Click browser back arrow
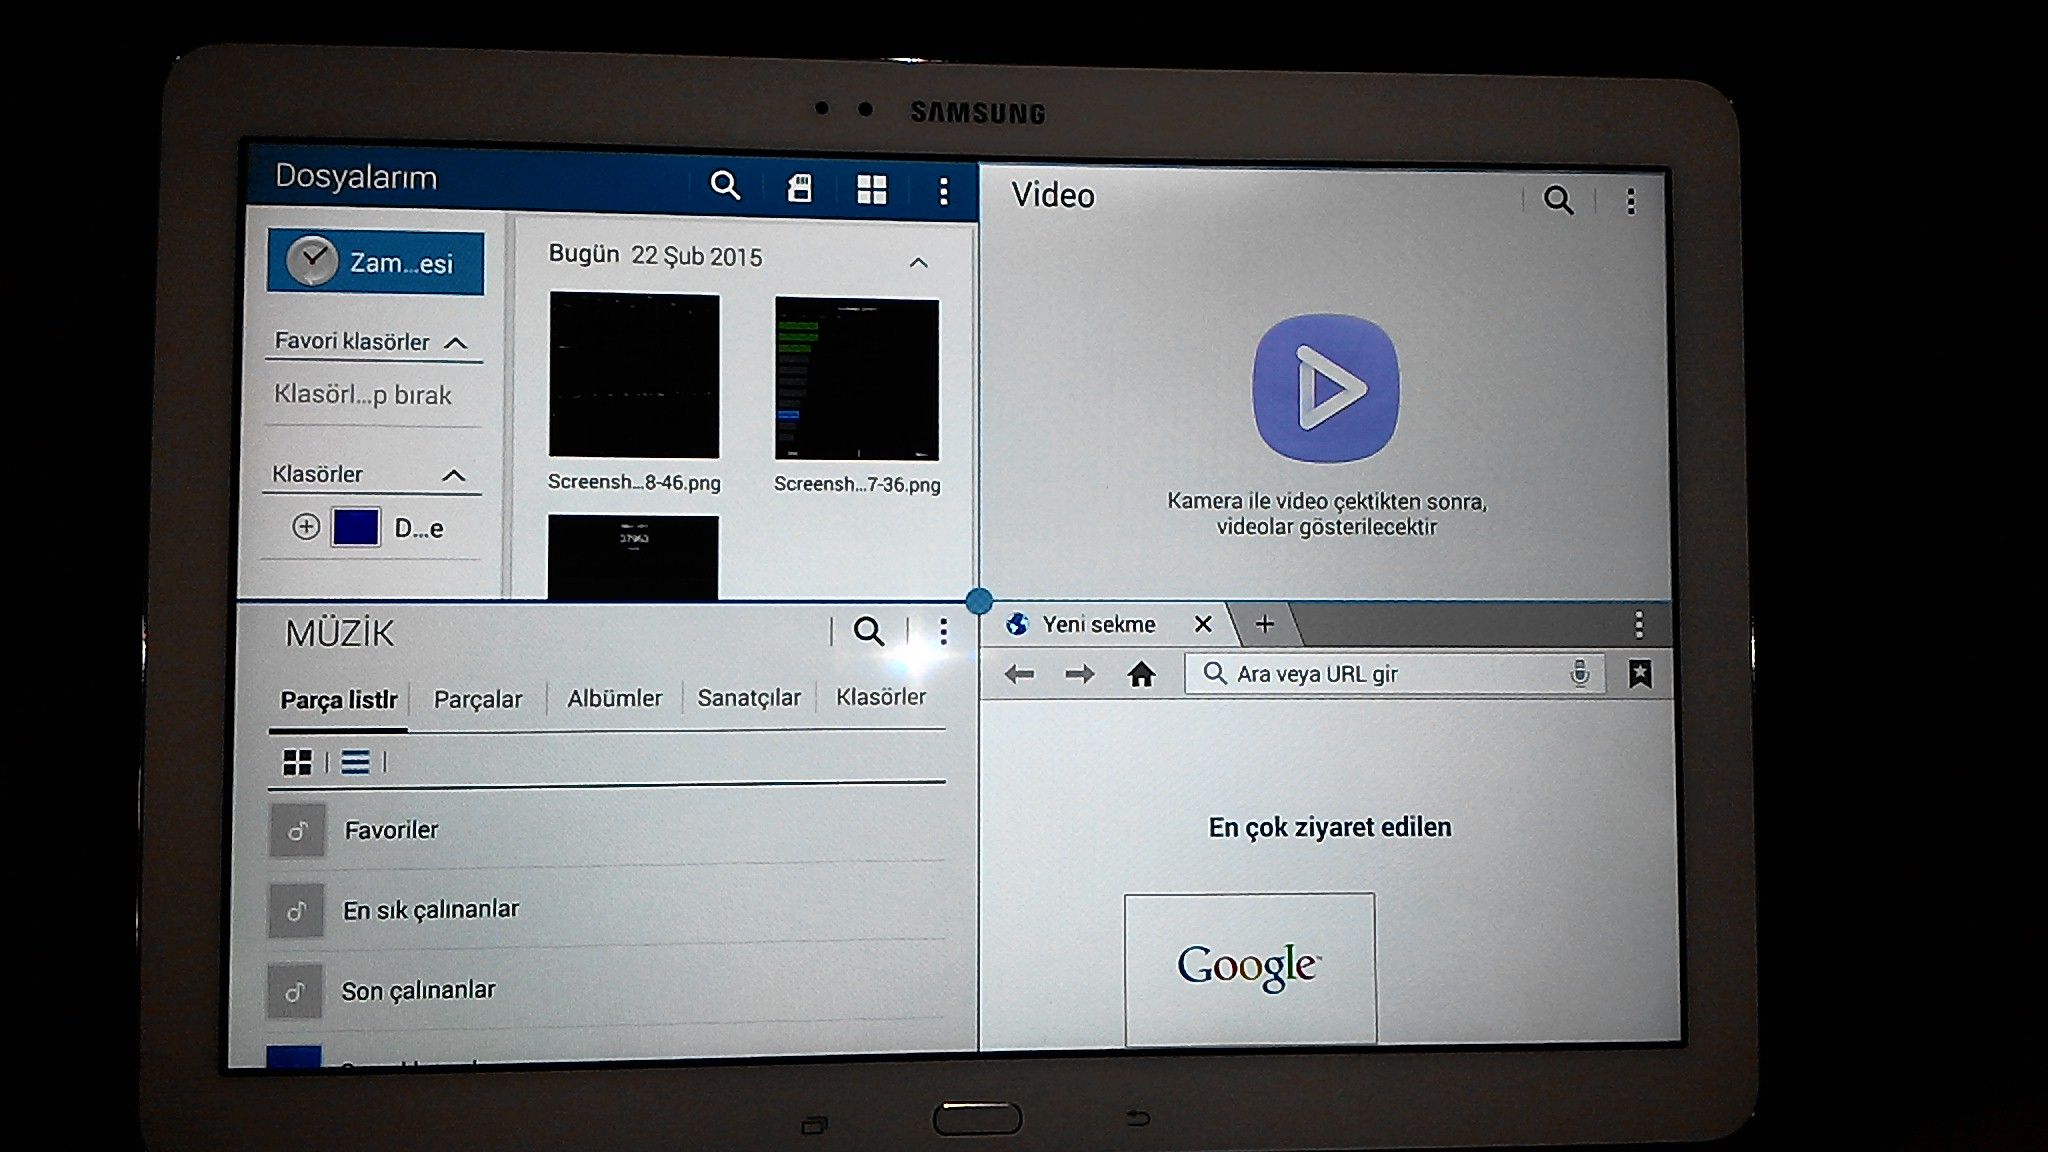 (1019, 675)
